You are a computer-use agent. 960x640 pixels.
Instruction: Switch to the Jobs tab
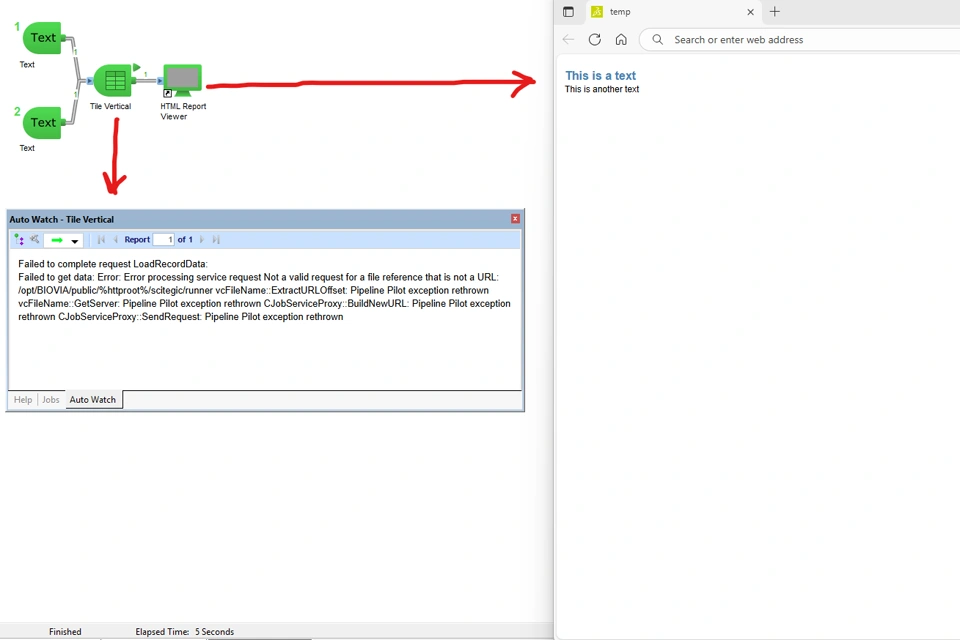click(x=50, y=400)
